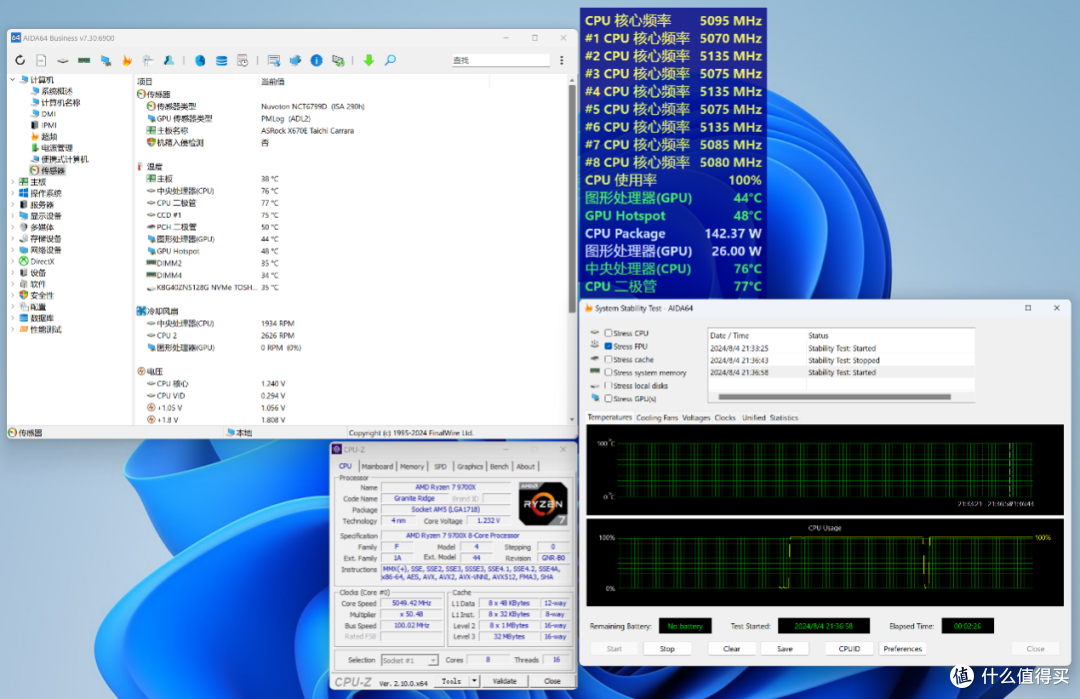Viewport: 1080px width, 699px height.
Task: Enable the Stress CPU checkbox
Action: coord(608,333)
